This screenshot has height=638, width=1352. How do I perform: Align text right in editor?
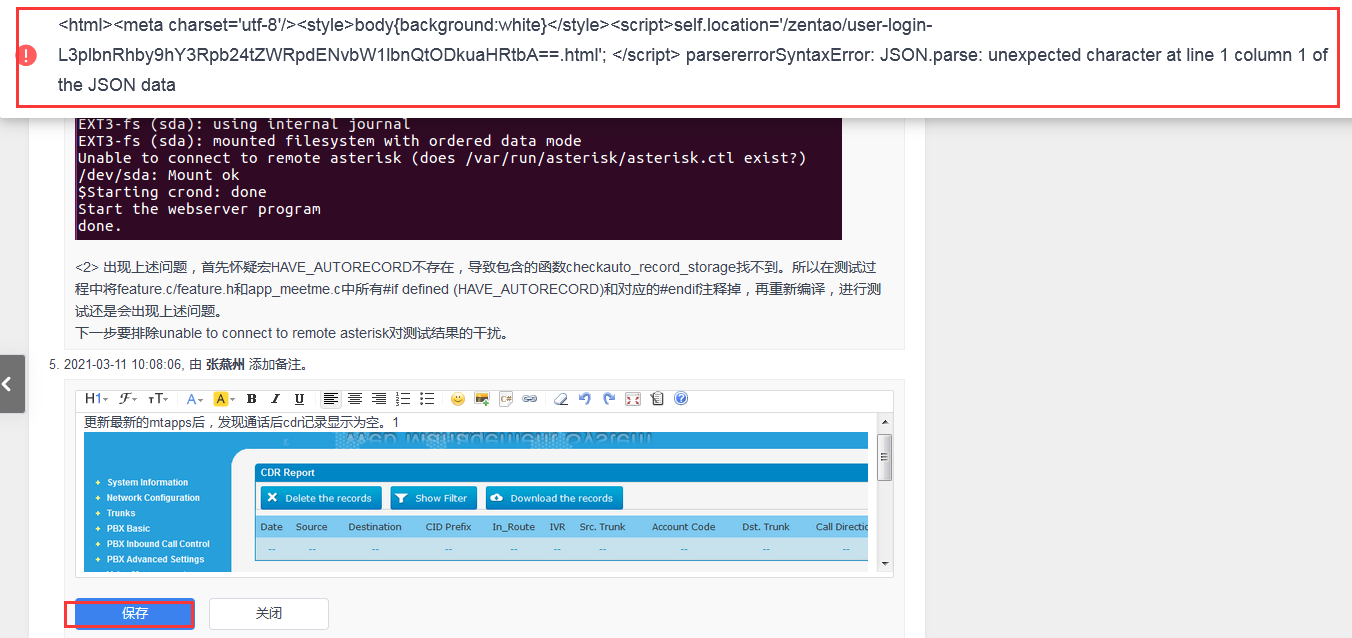pyautogui.click(x=379, y=399)
